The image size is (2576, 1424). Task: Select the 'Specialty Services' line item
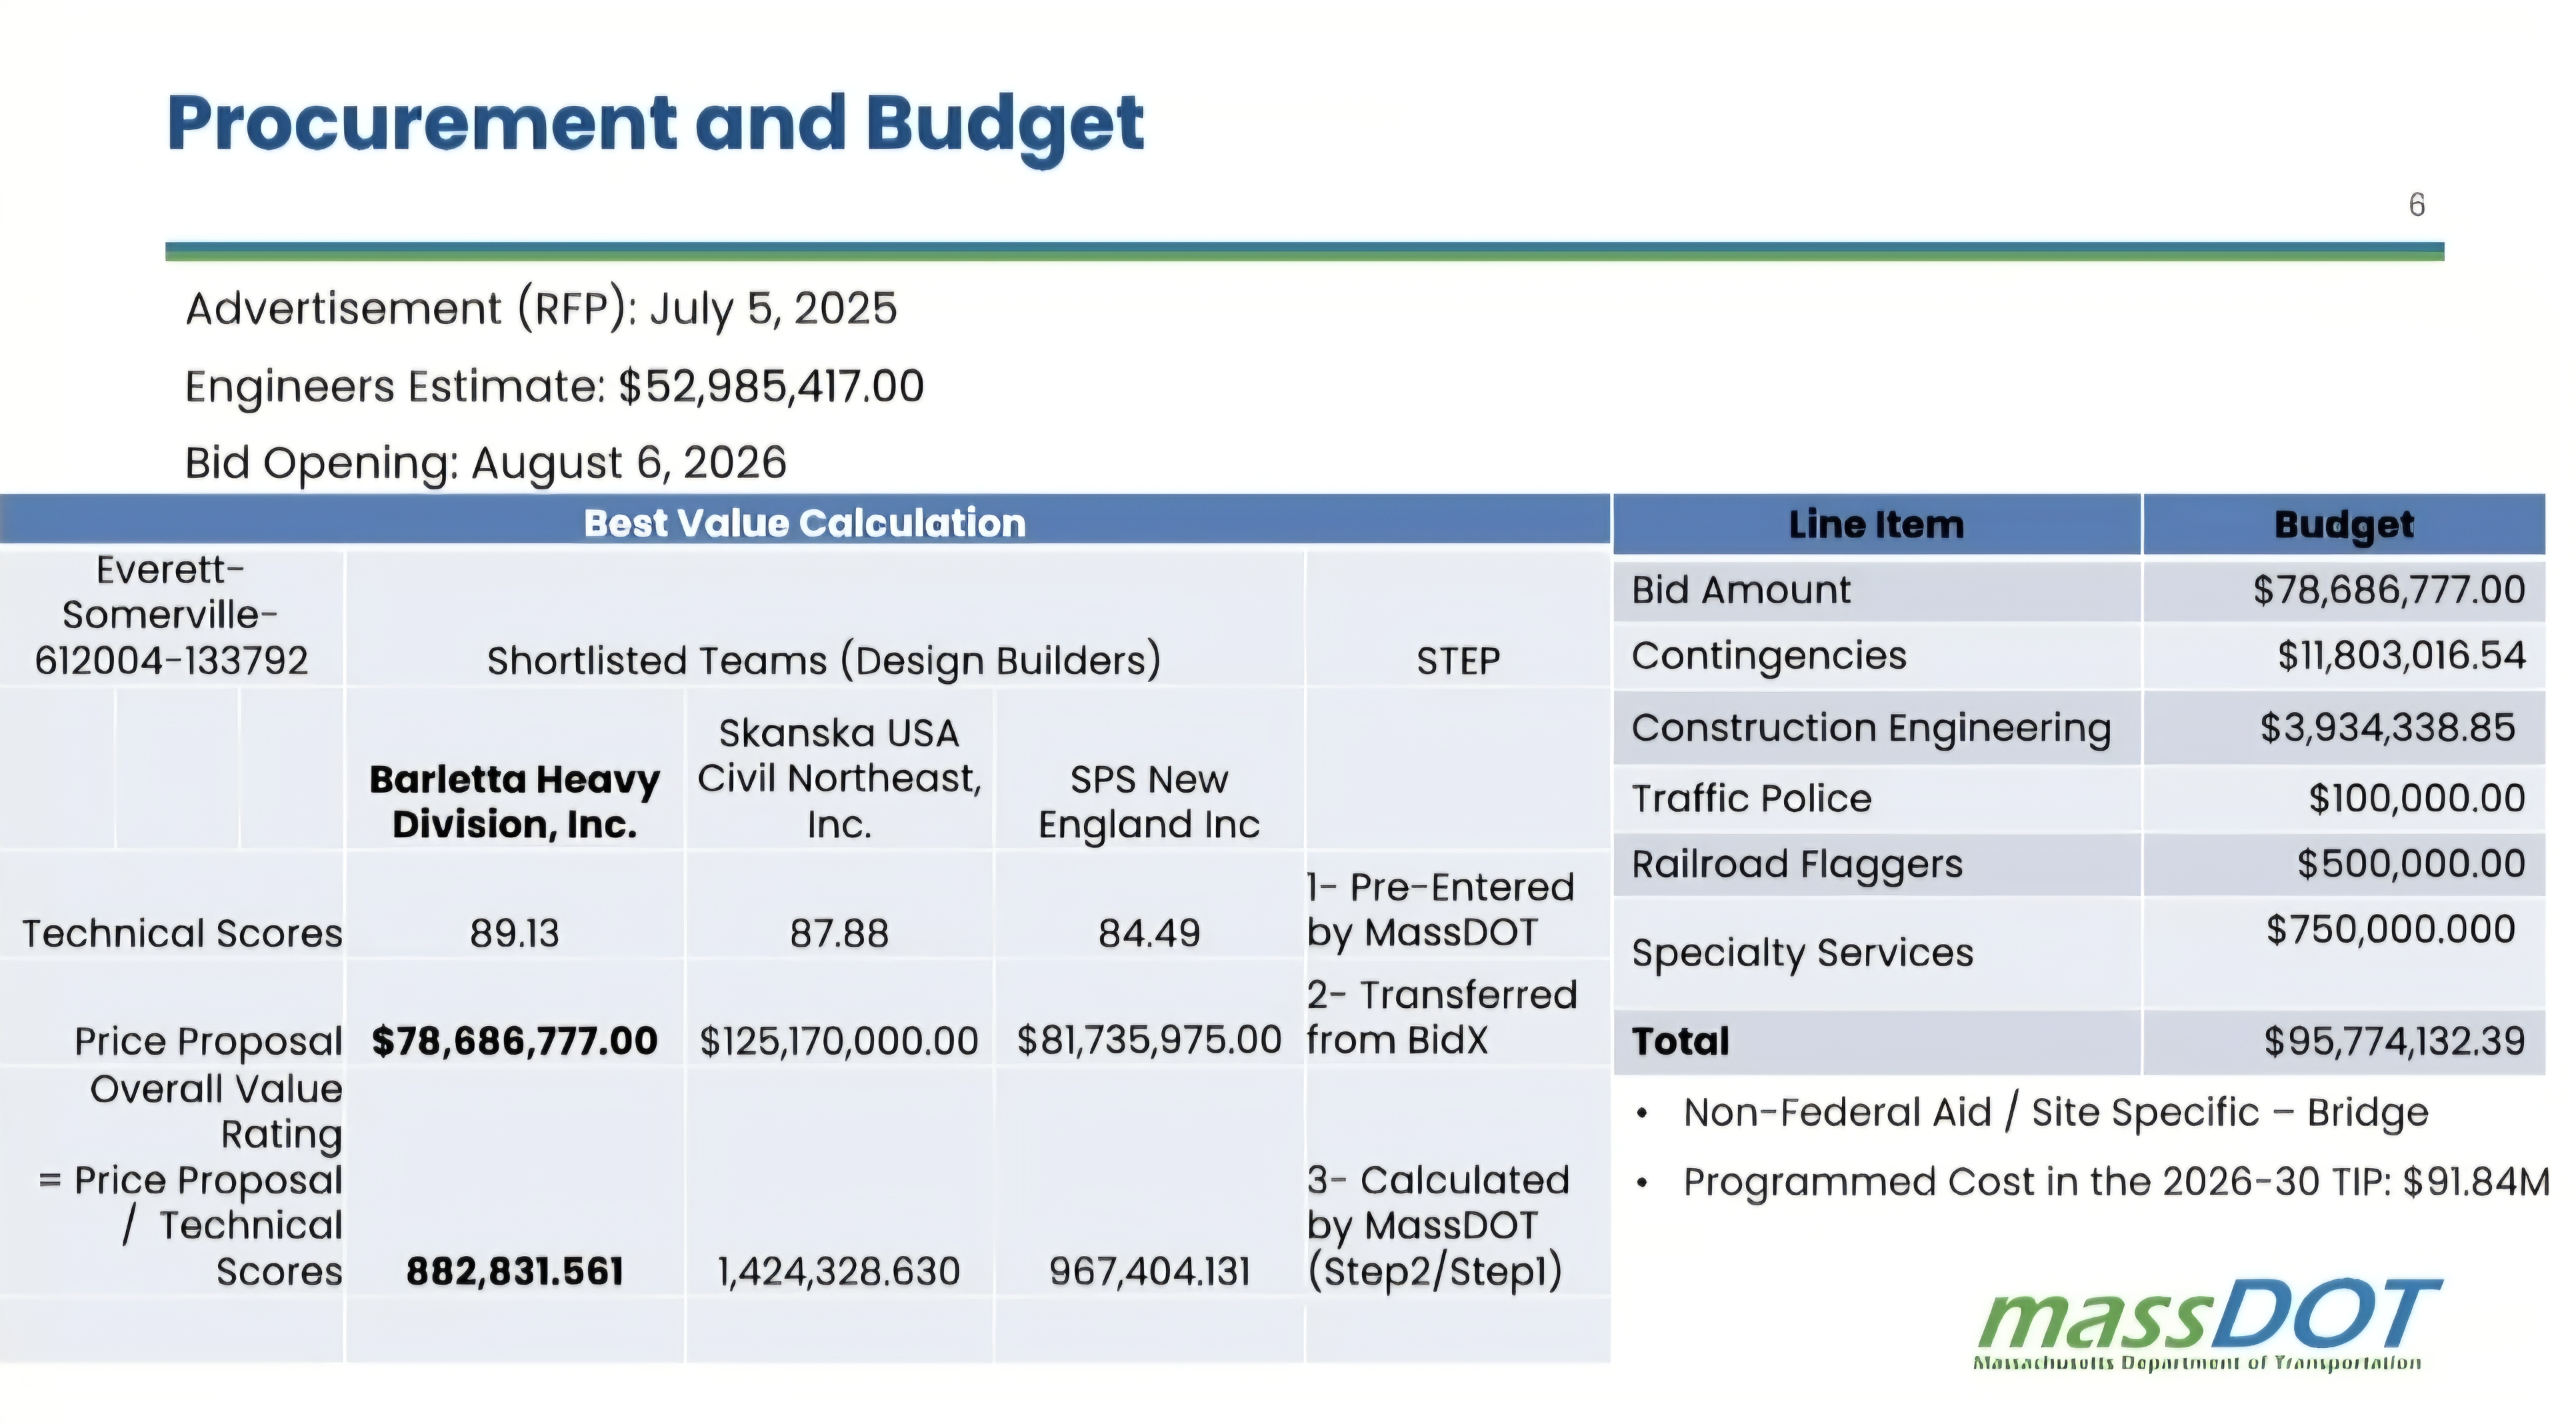coord(1803,953)
